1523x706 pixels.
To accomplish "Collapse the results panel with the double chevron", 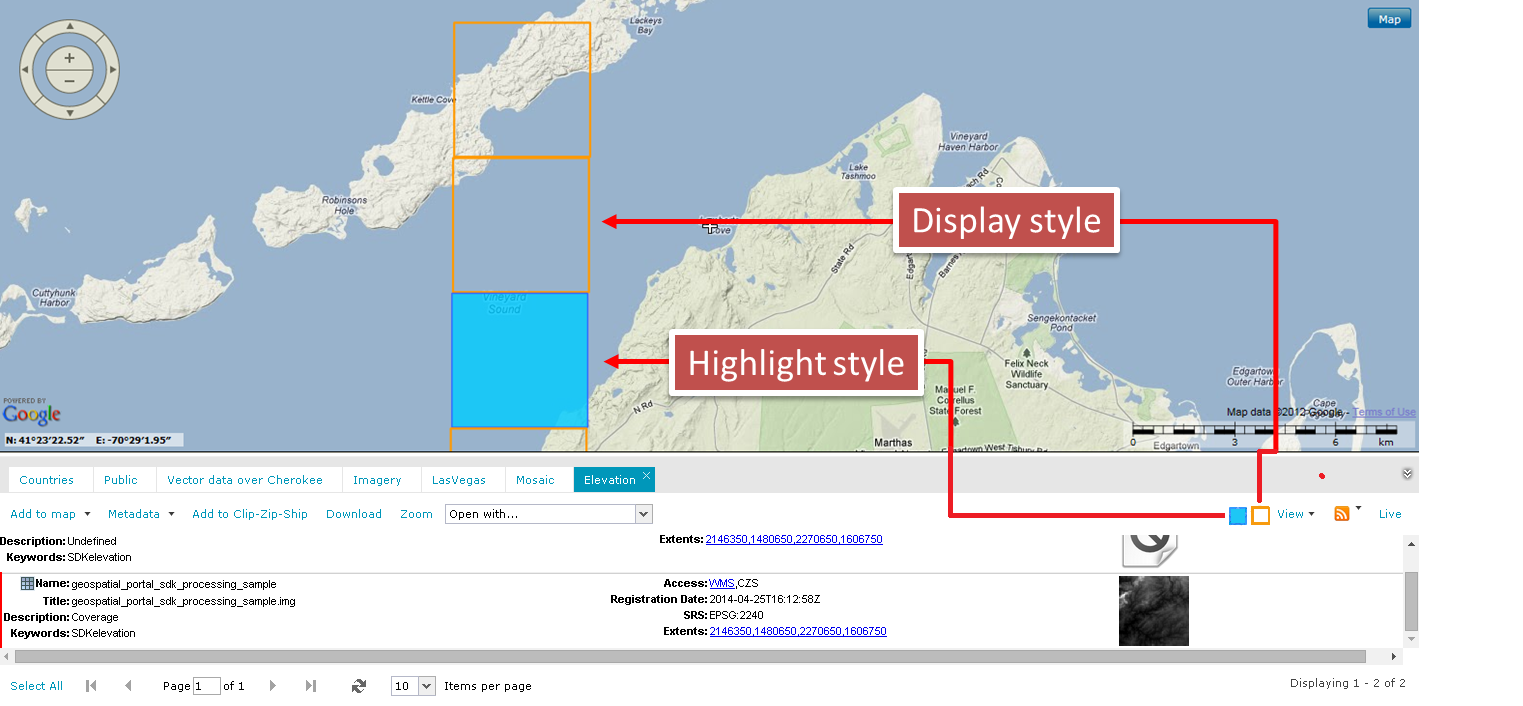I will point(1407,474).
